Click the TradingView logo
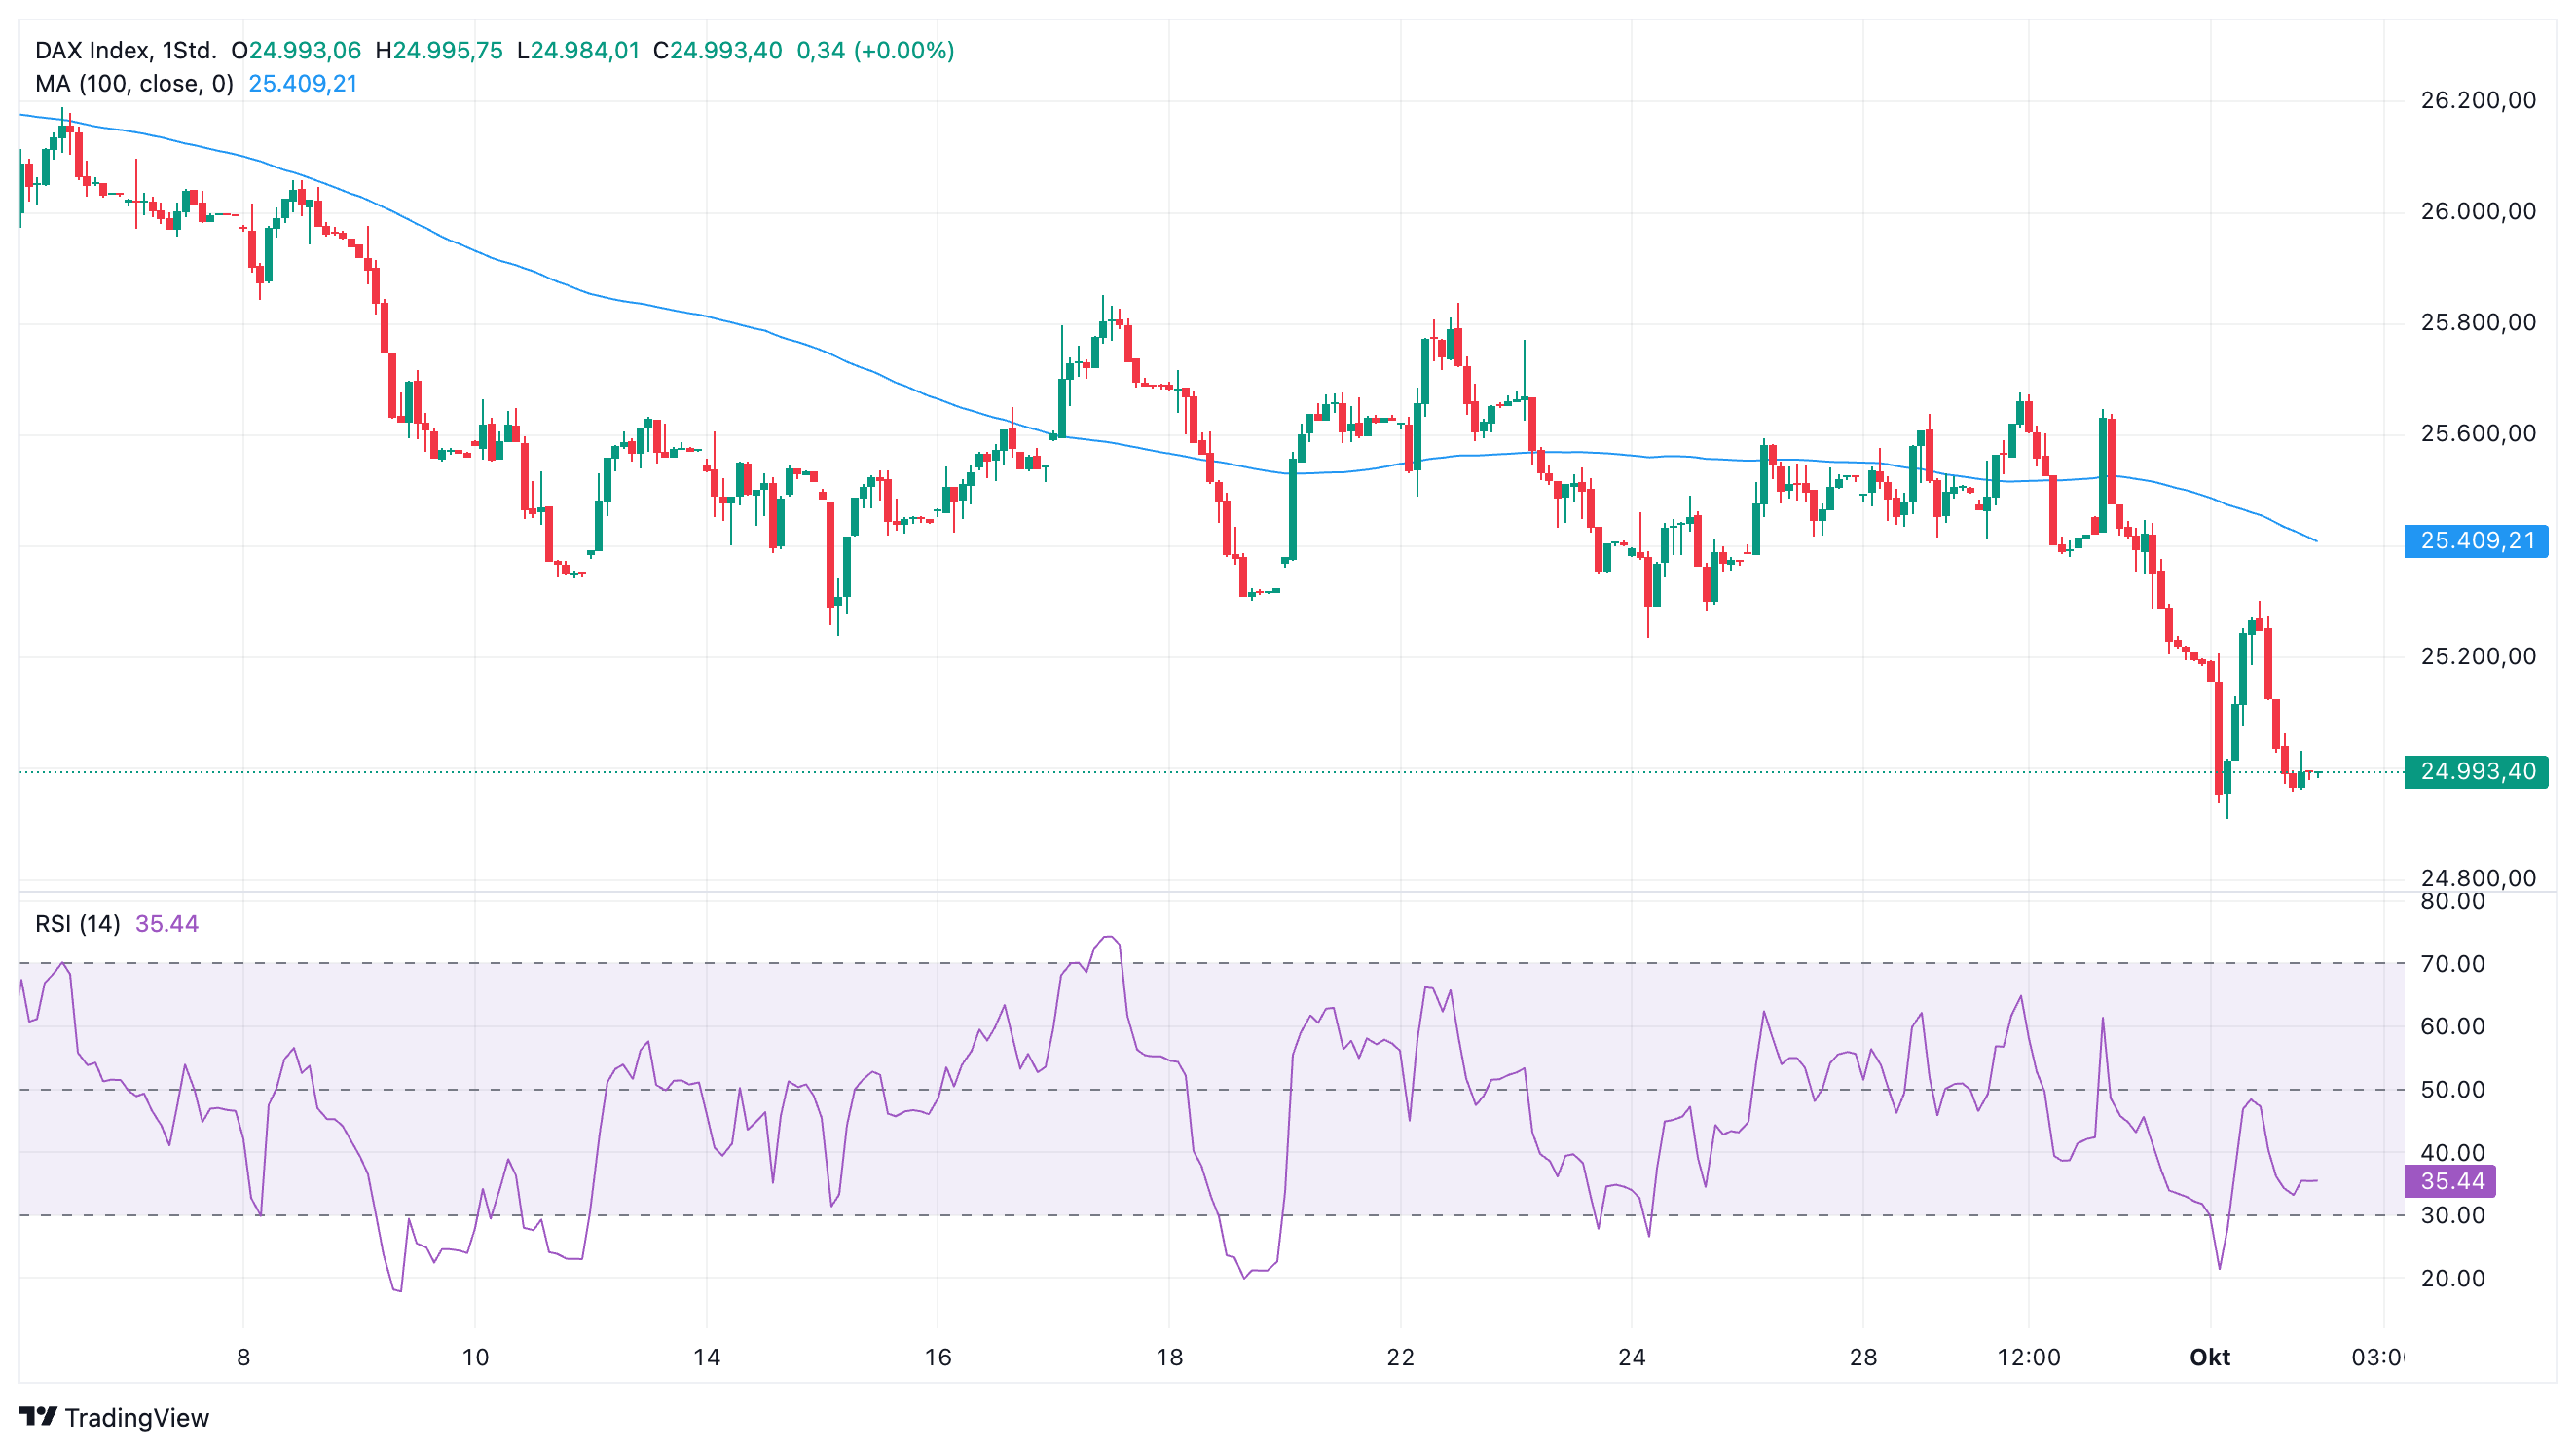This screenshot has height=1451, width=2576. pos(114,1417)
